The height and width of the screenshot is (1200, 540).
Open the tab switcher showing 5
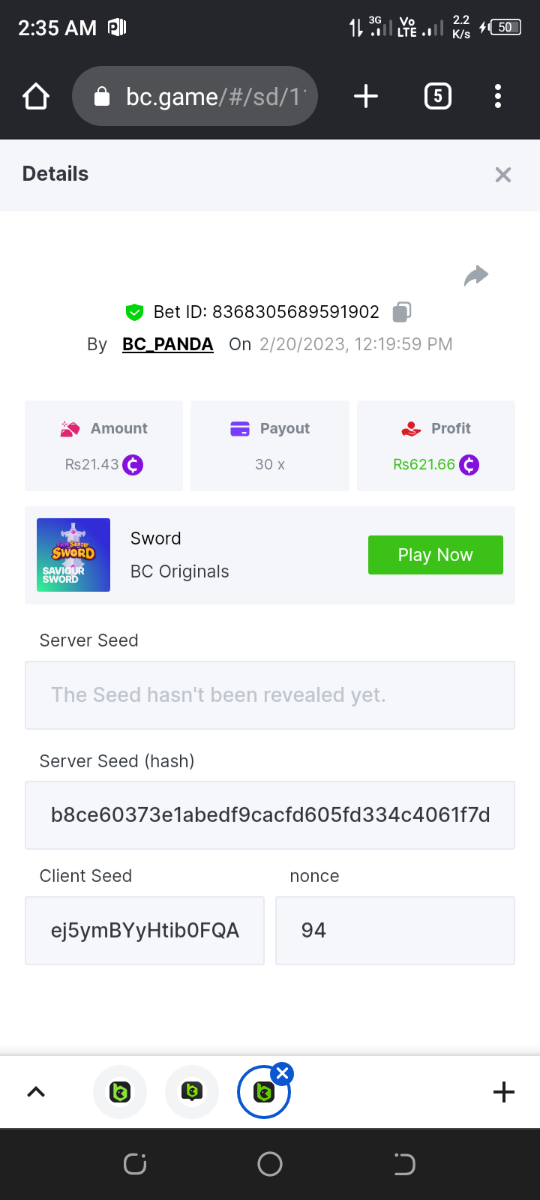pyautogui.click(x=437, y=96)
